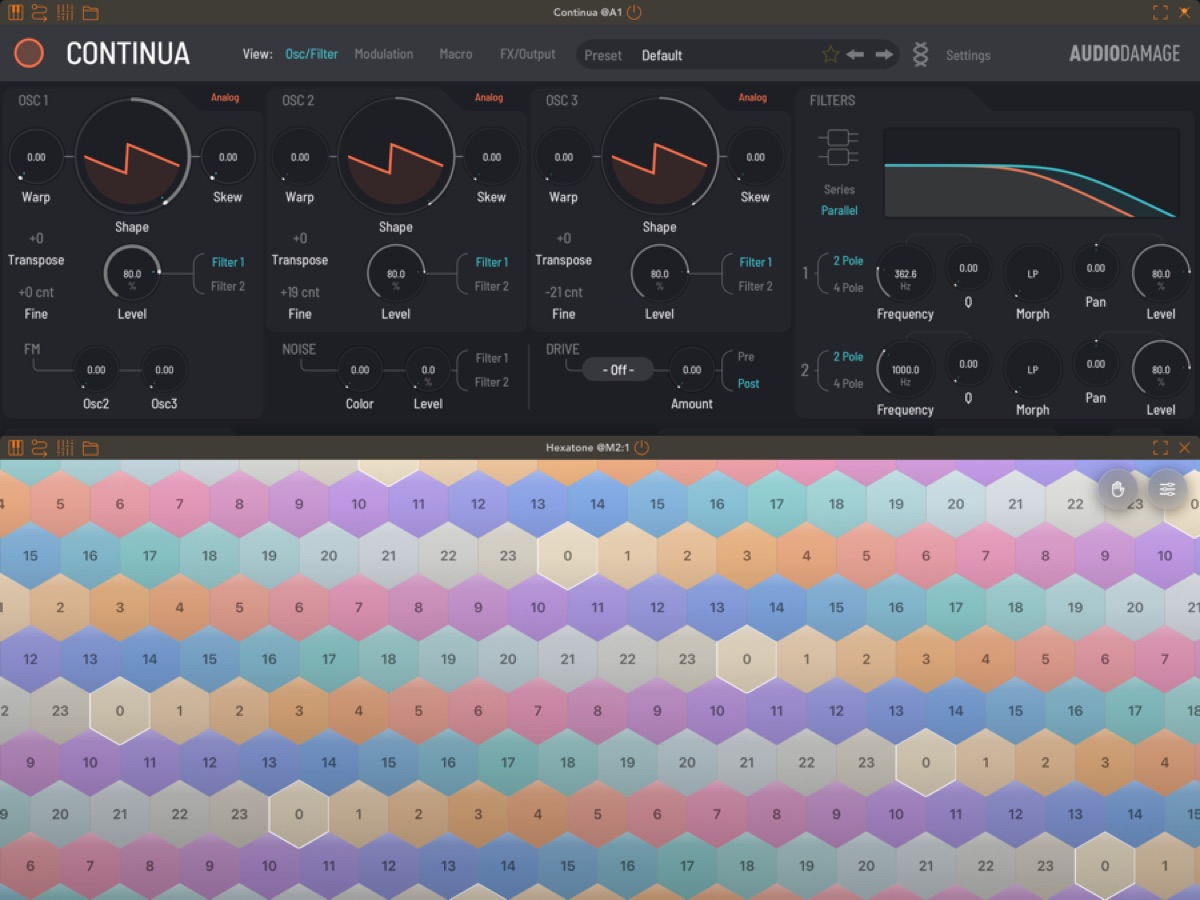Screen dimensions: 1200x900
Task: Click the OSC 1 Warp knob
Action: 36,157
